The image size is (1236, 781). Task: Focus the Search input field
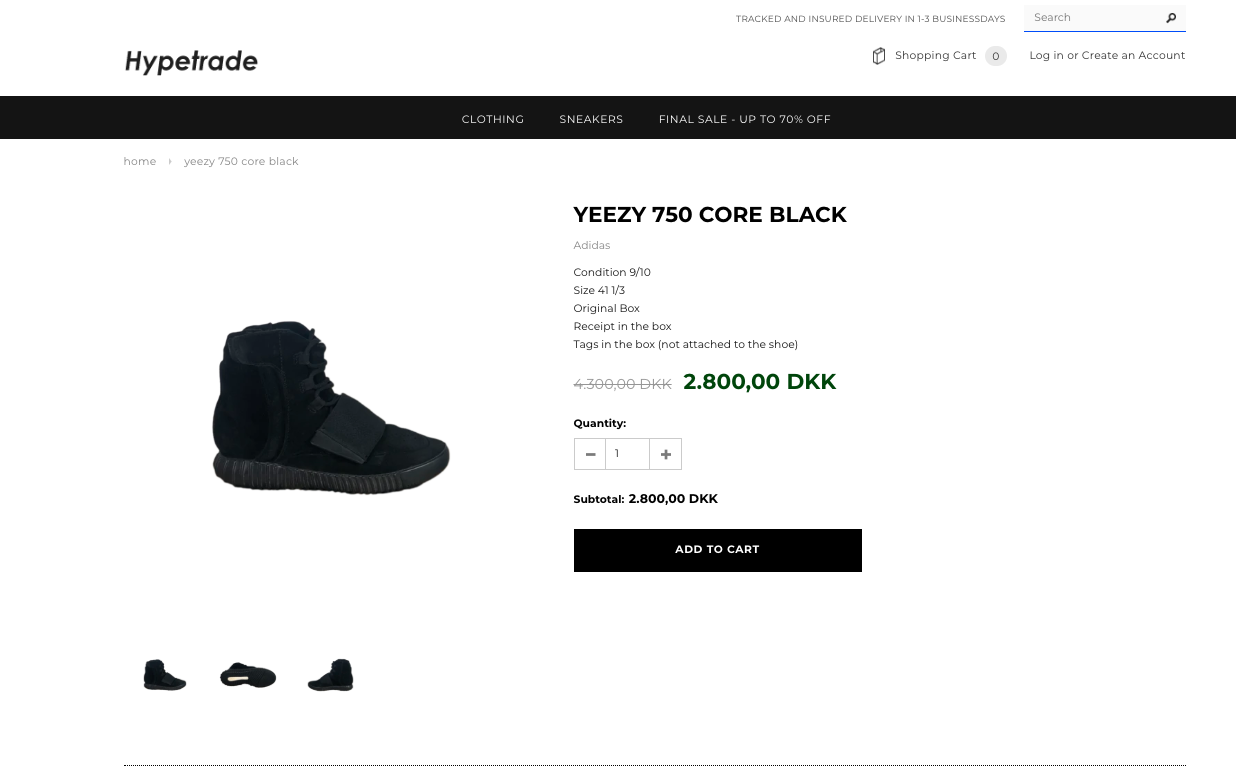[x=1093, y=18]
